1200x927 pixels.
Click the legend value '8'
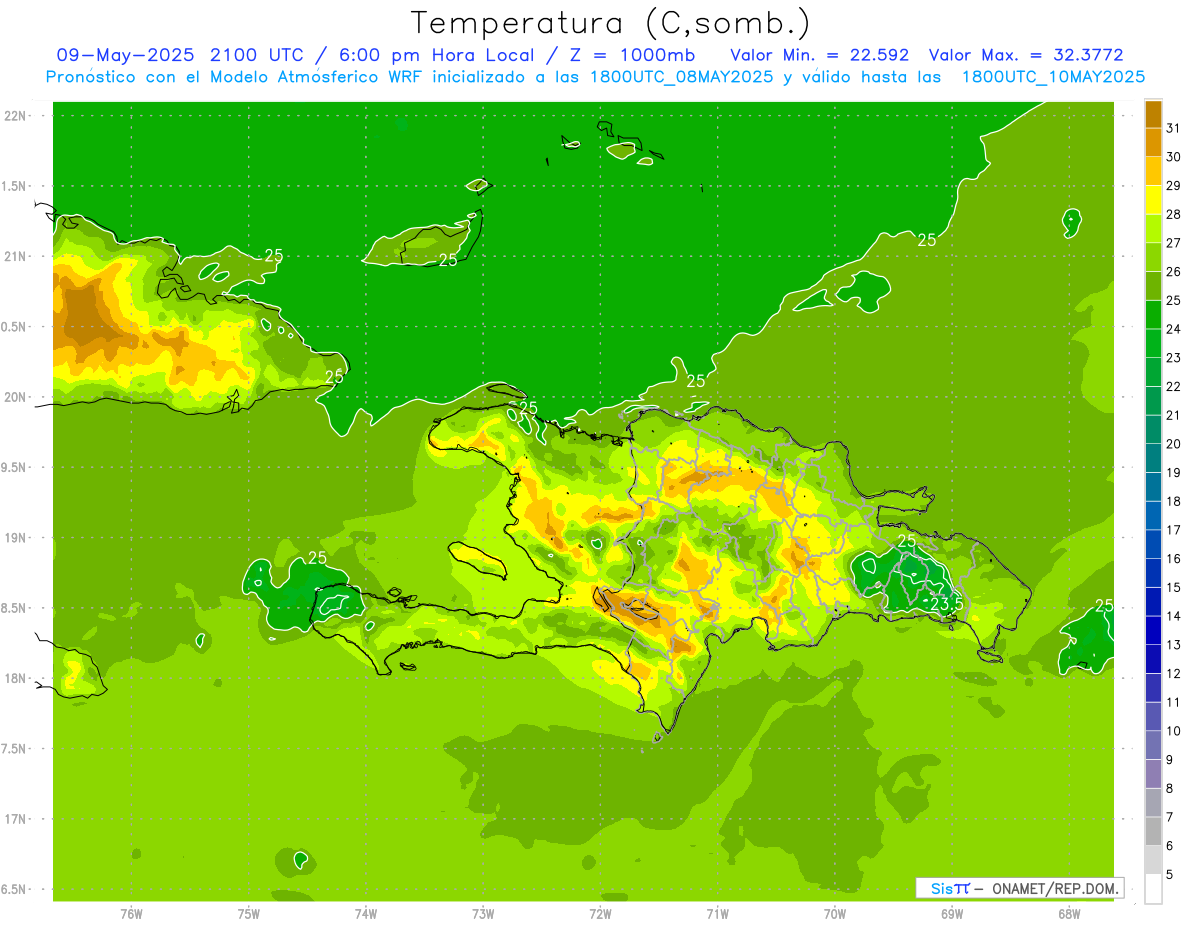1169,789
